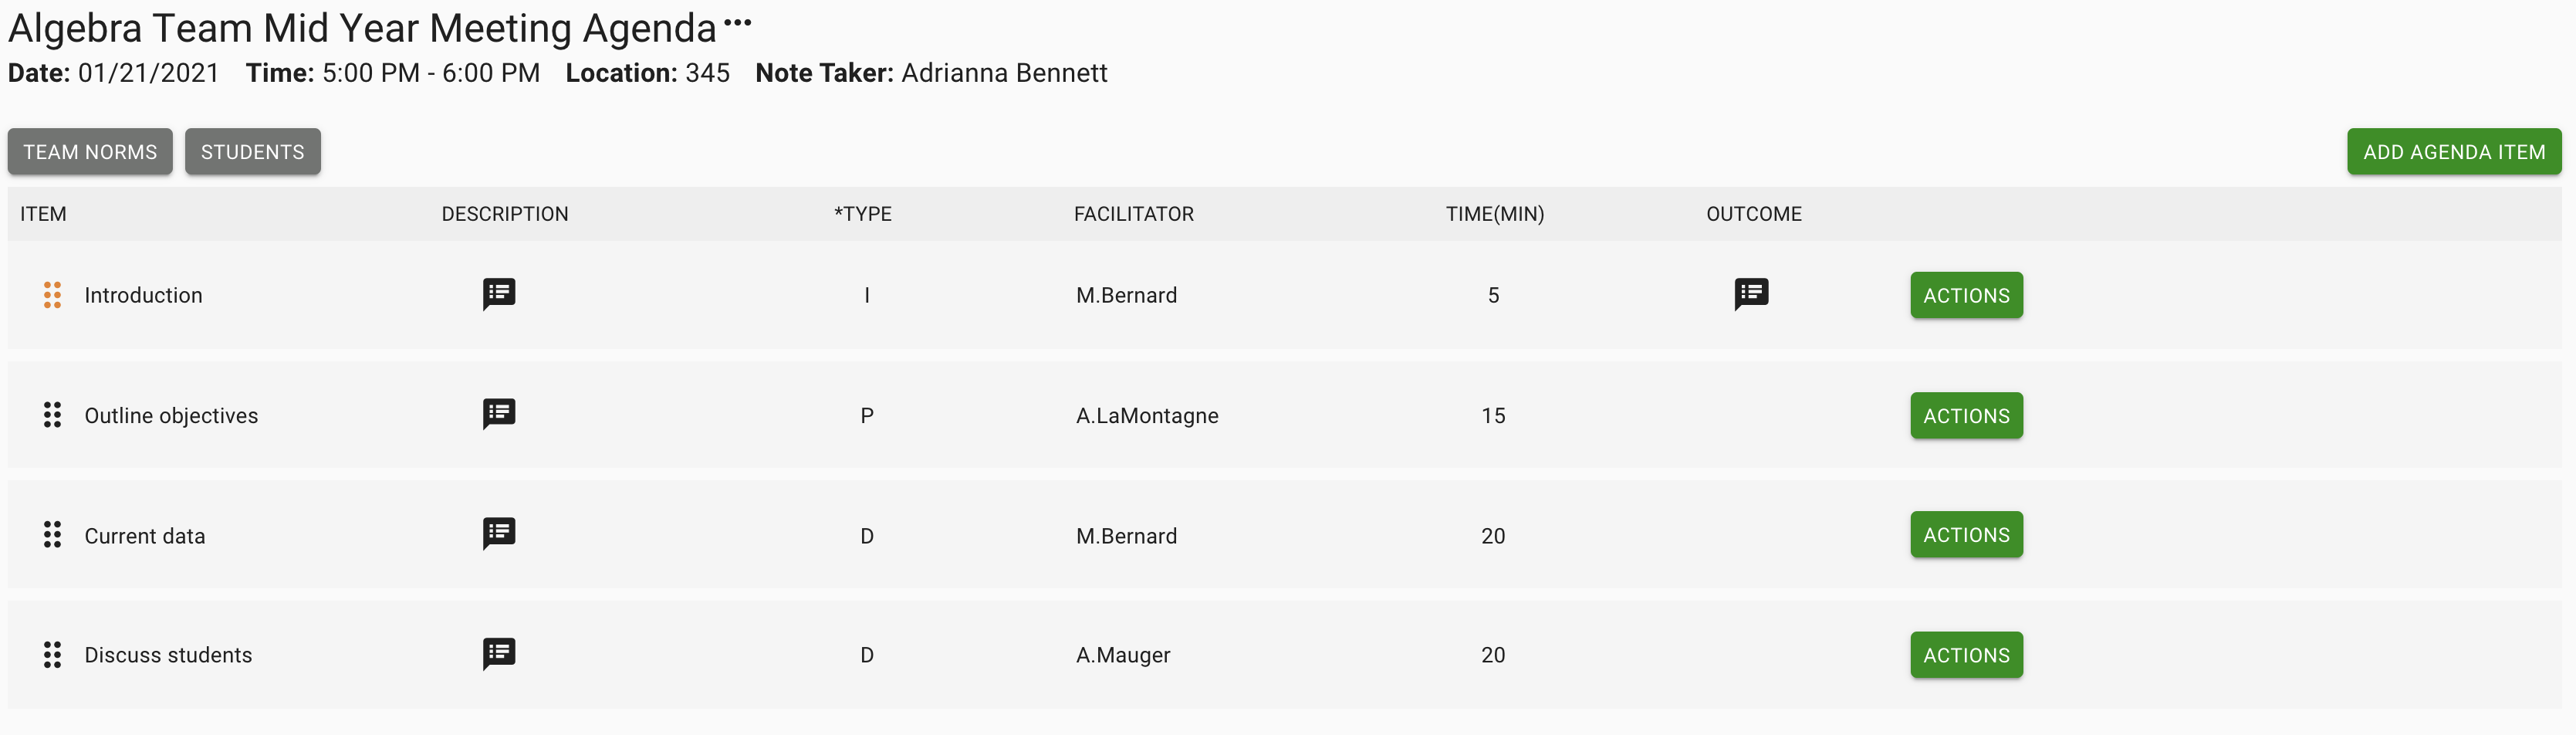Show the TEAM NORMS panel
Screen dimensions: 2576x735
point(90,151)
